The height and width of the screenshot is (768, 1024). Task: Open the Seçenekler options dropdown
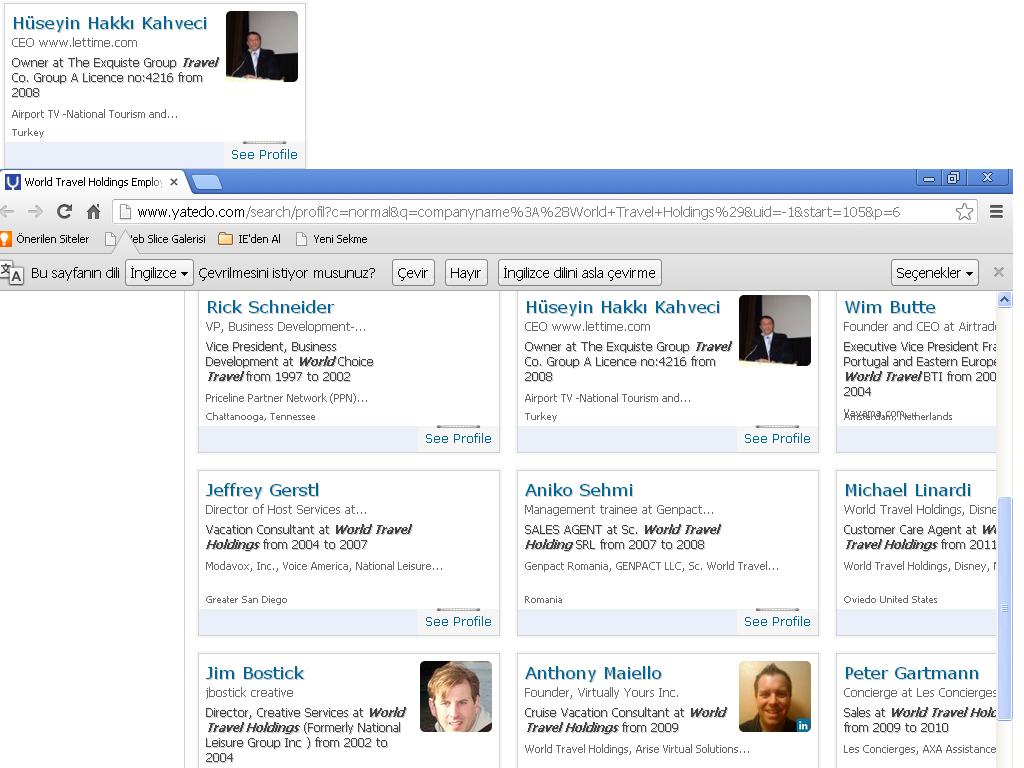click(935, 273)
